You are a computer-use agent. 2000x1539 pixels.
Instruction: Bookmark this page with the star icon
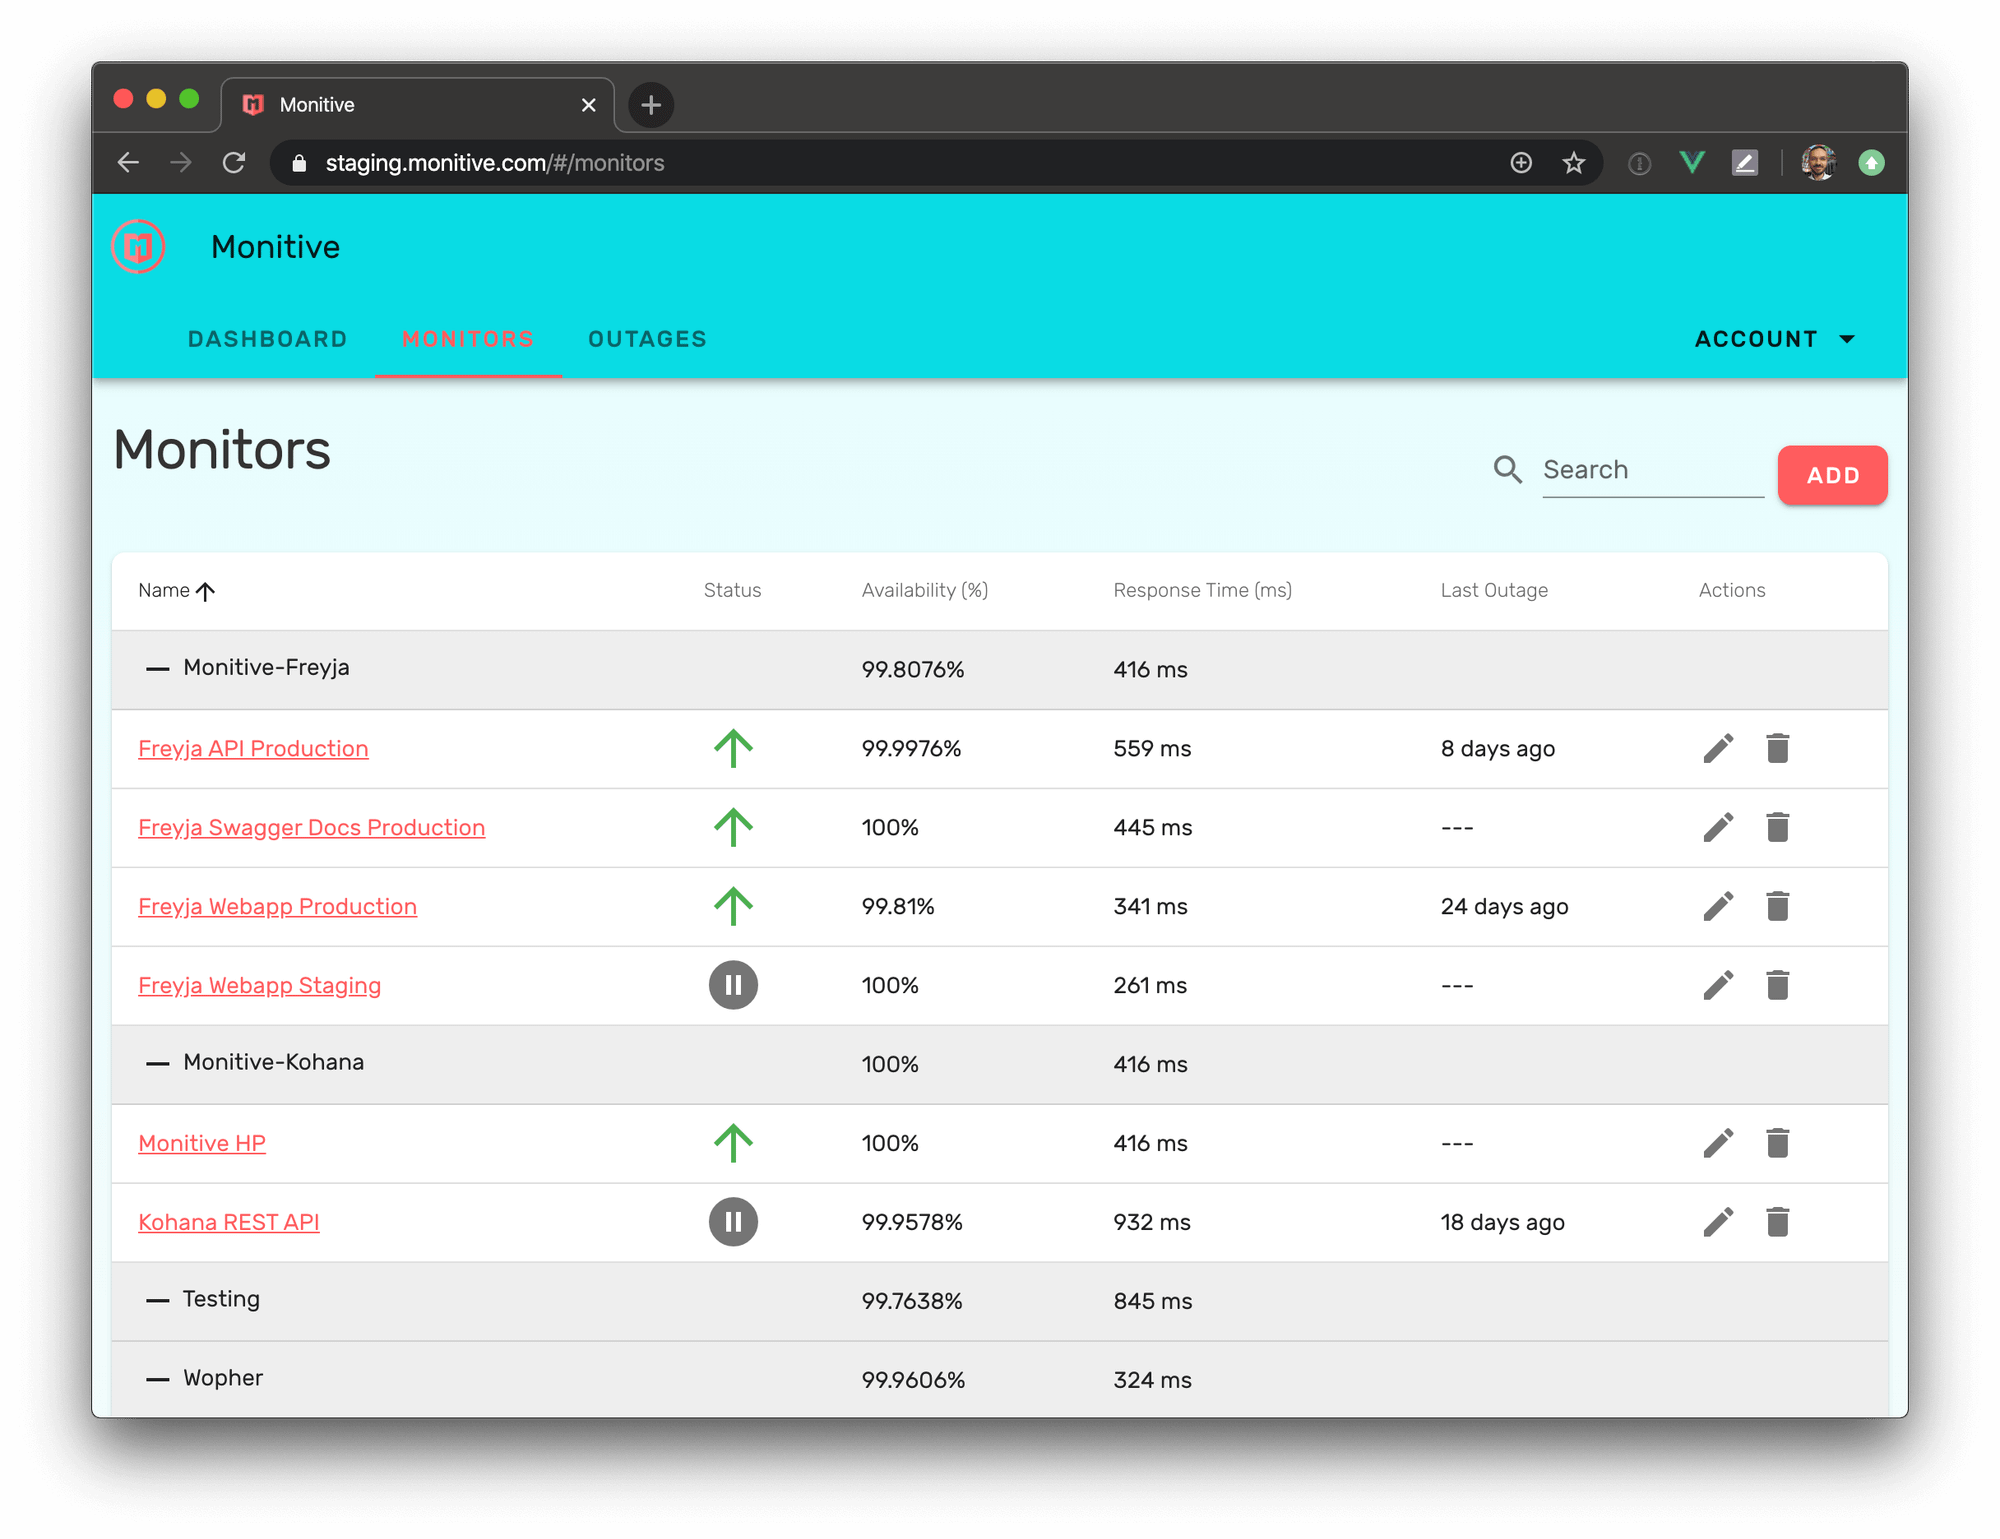(1574, 163)
